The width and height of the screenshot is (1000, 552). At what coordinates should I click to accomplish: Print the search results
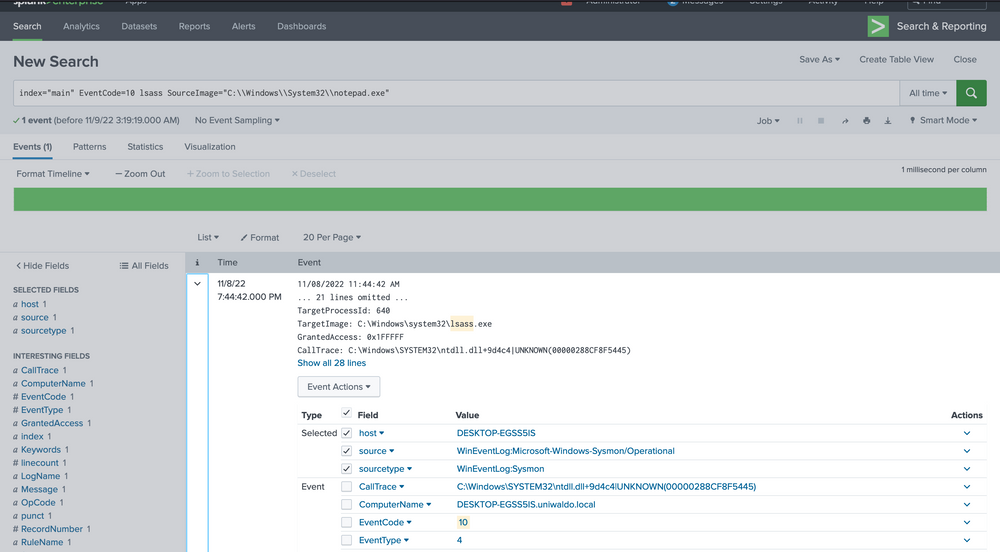coord(866,121)
